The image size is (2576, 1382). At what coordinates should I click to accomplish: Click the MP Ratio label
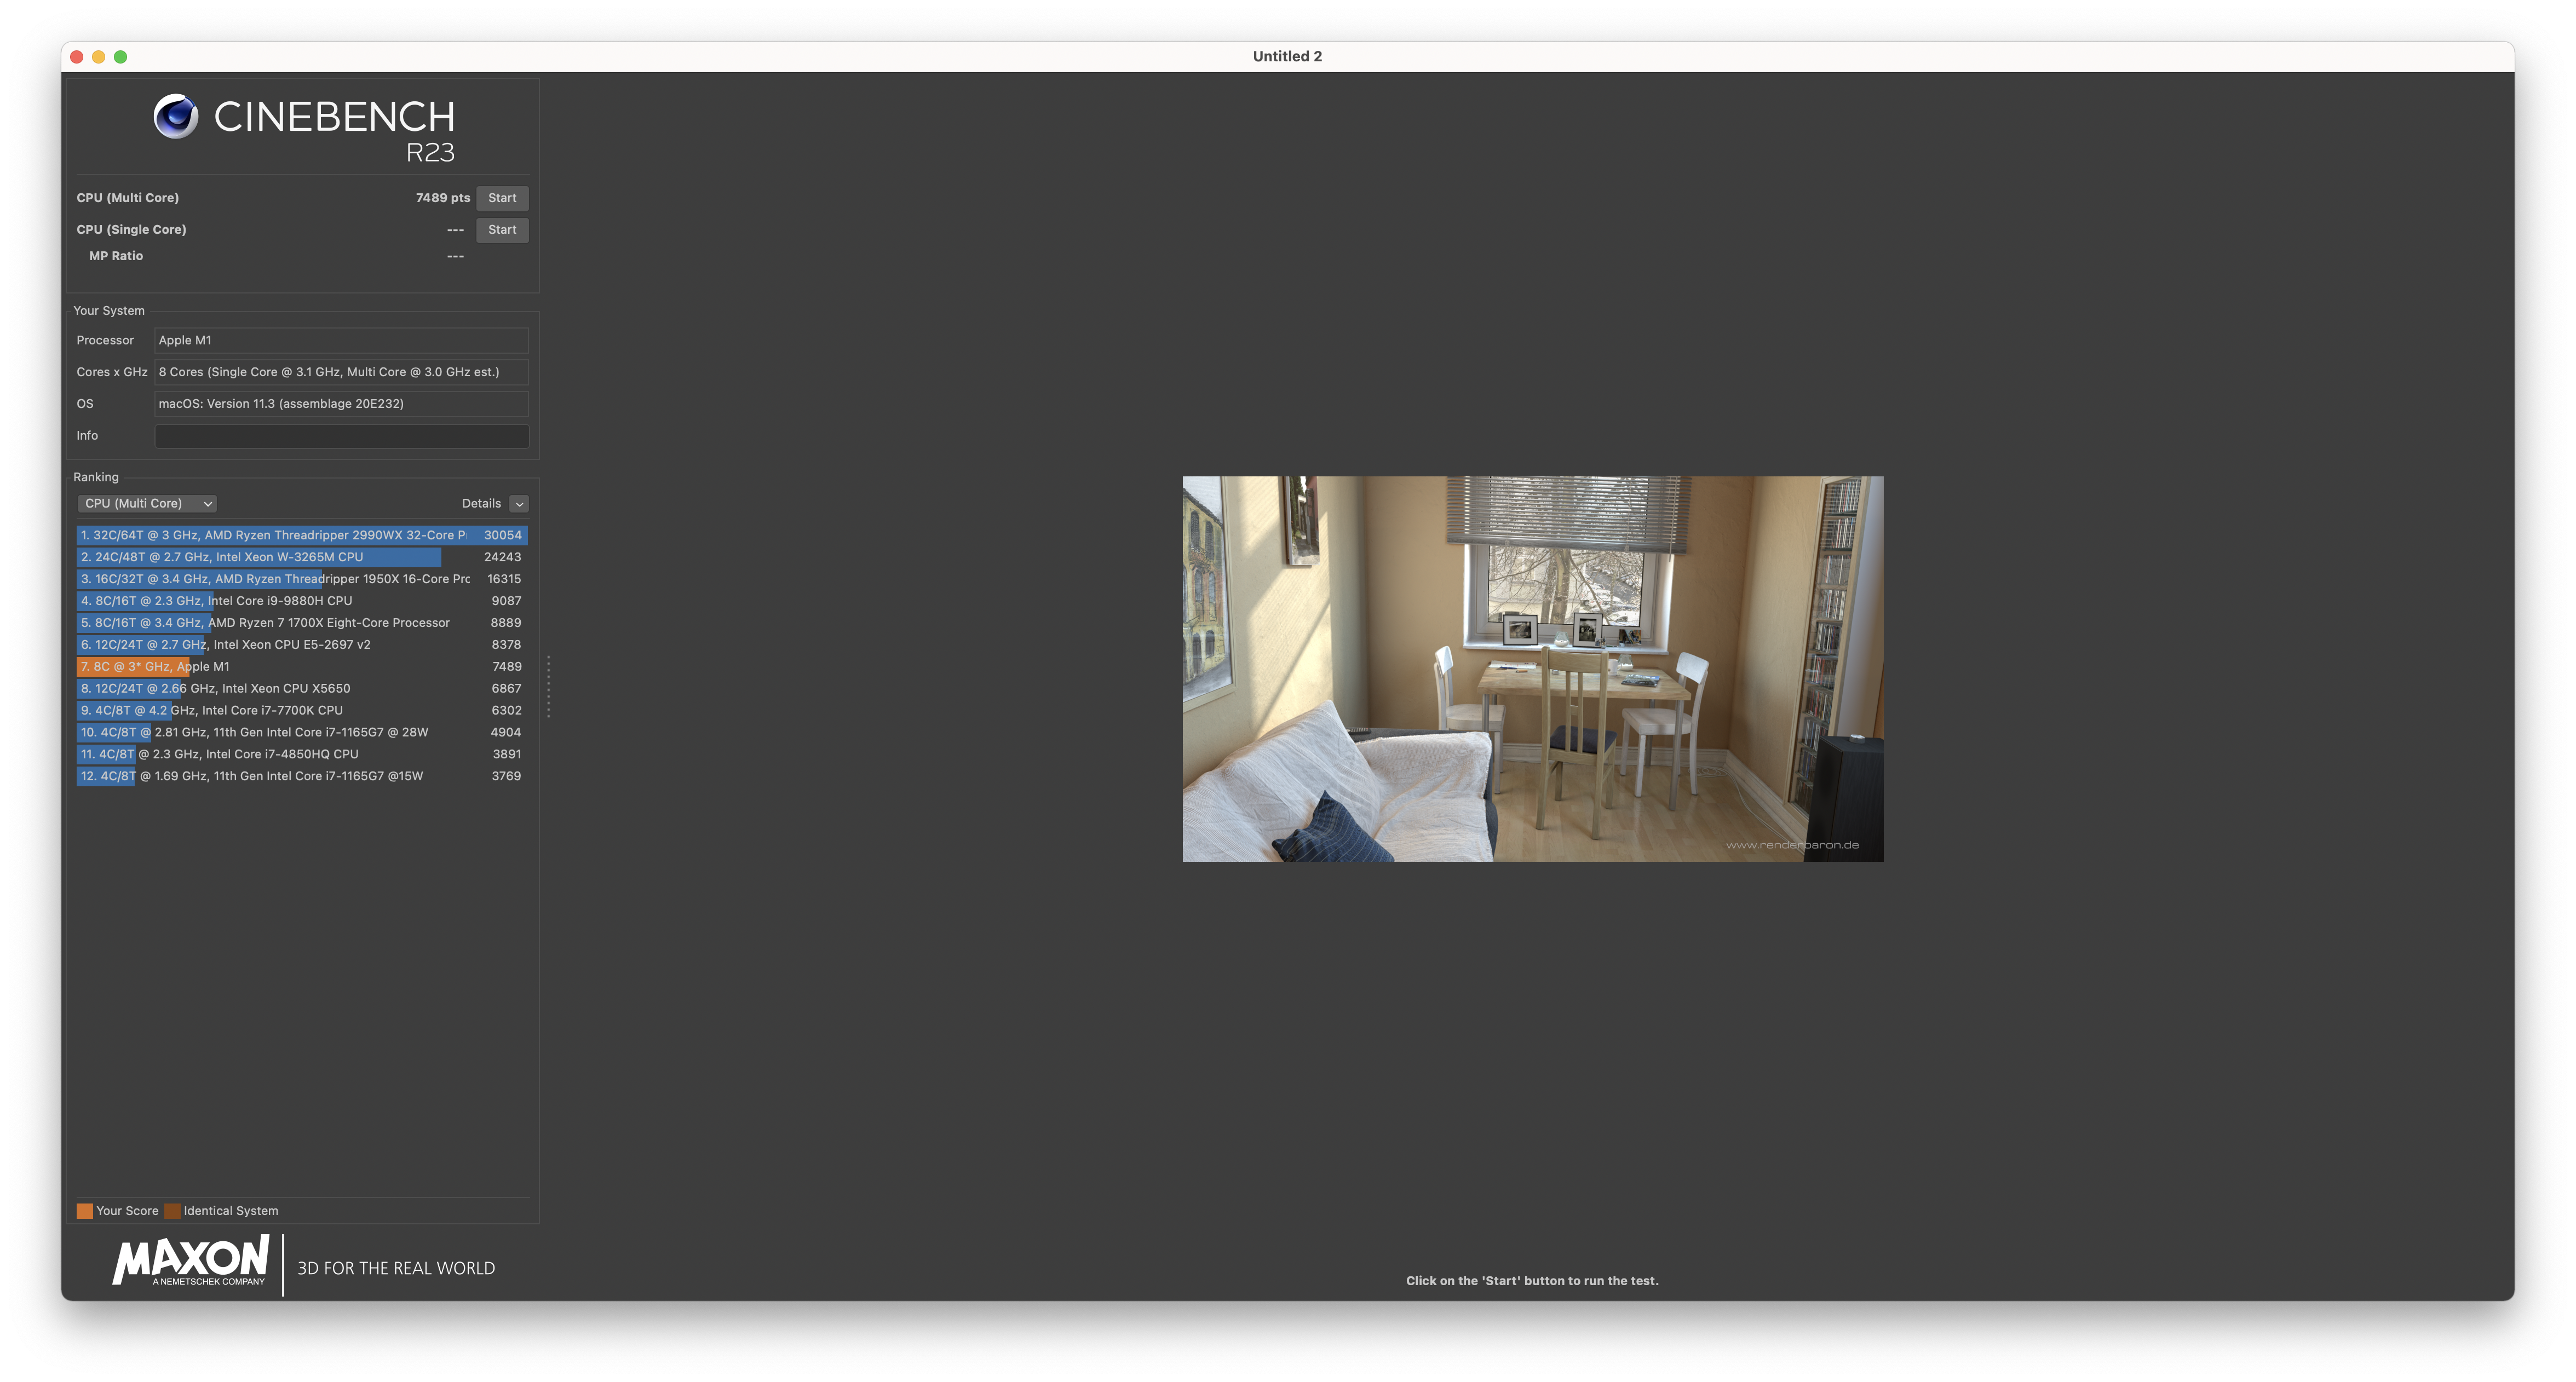pos(116,256)
